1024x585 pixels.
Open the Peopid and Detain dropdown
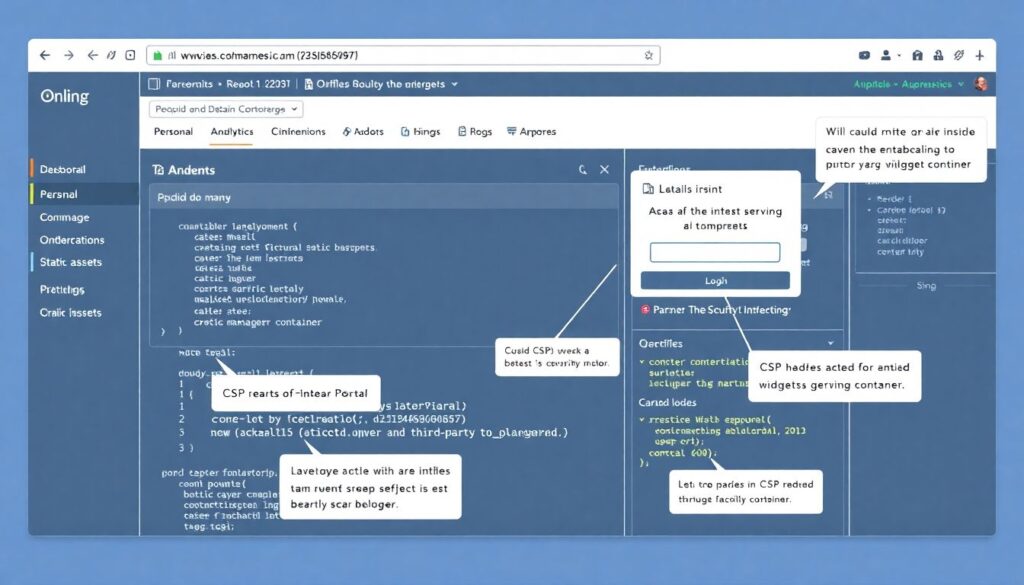coord(226,109)
